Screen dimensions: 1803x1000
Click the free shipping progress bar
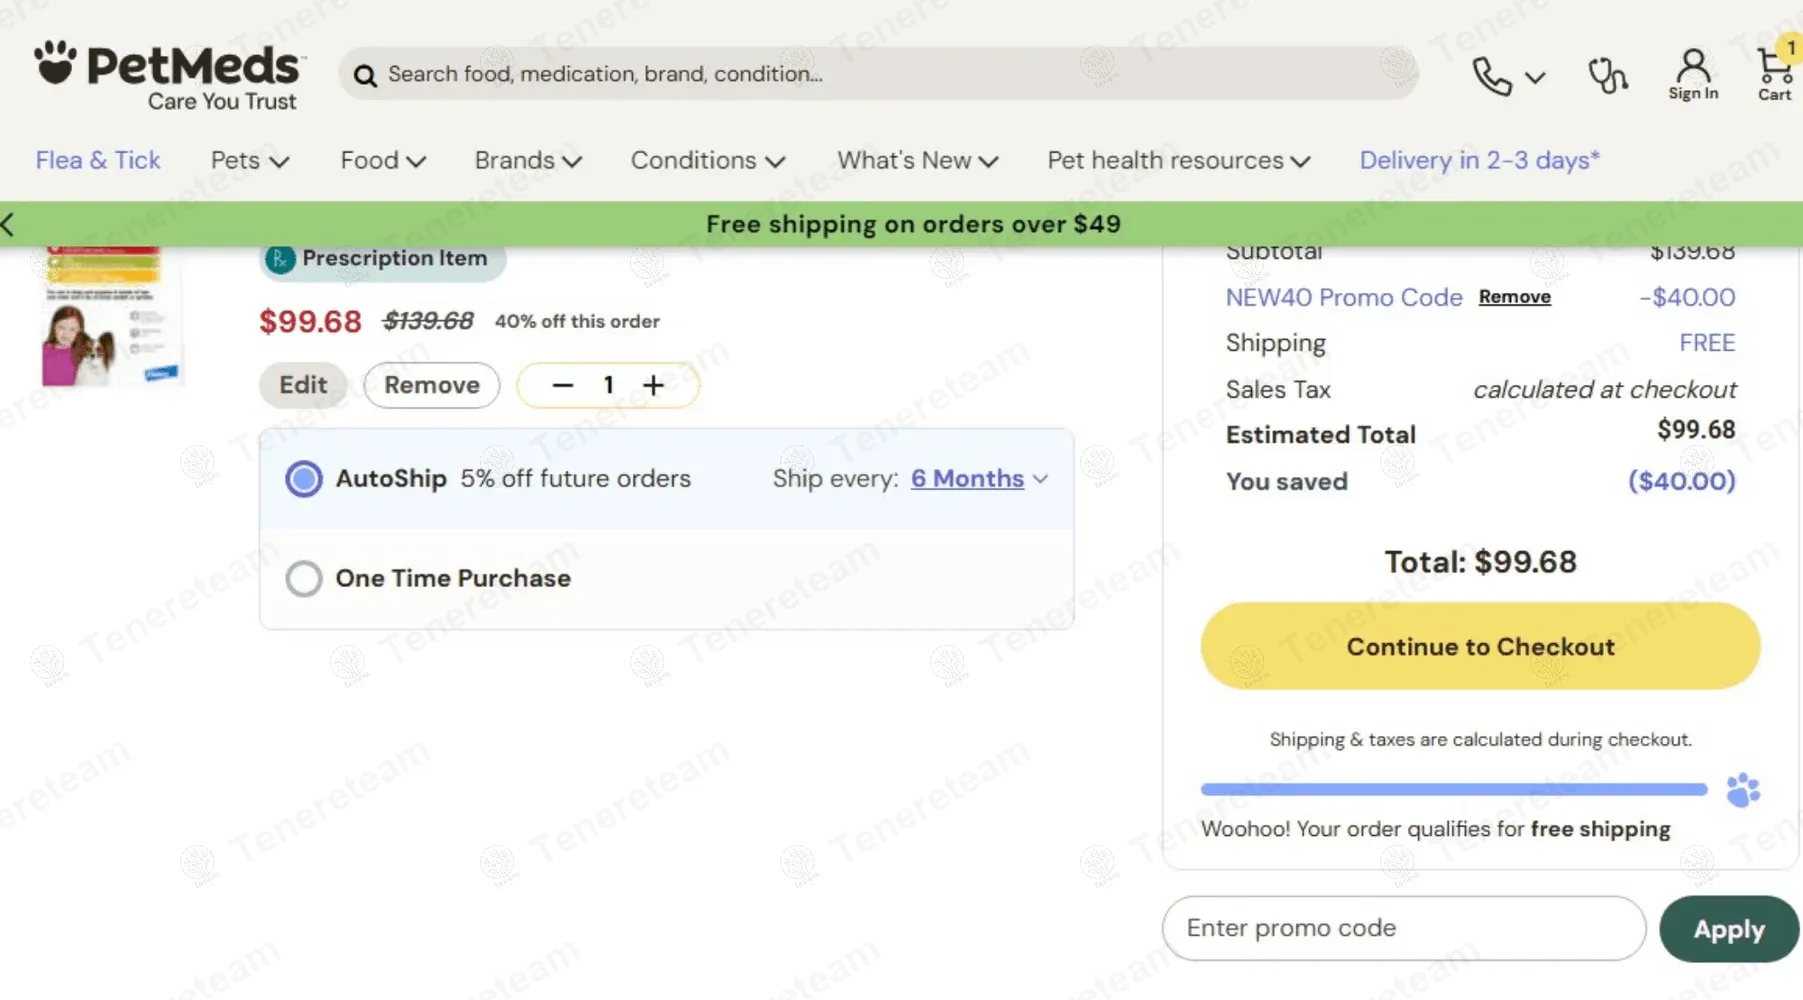pos(1453,789)
